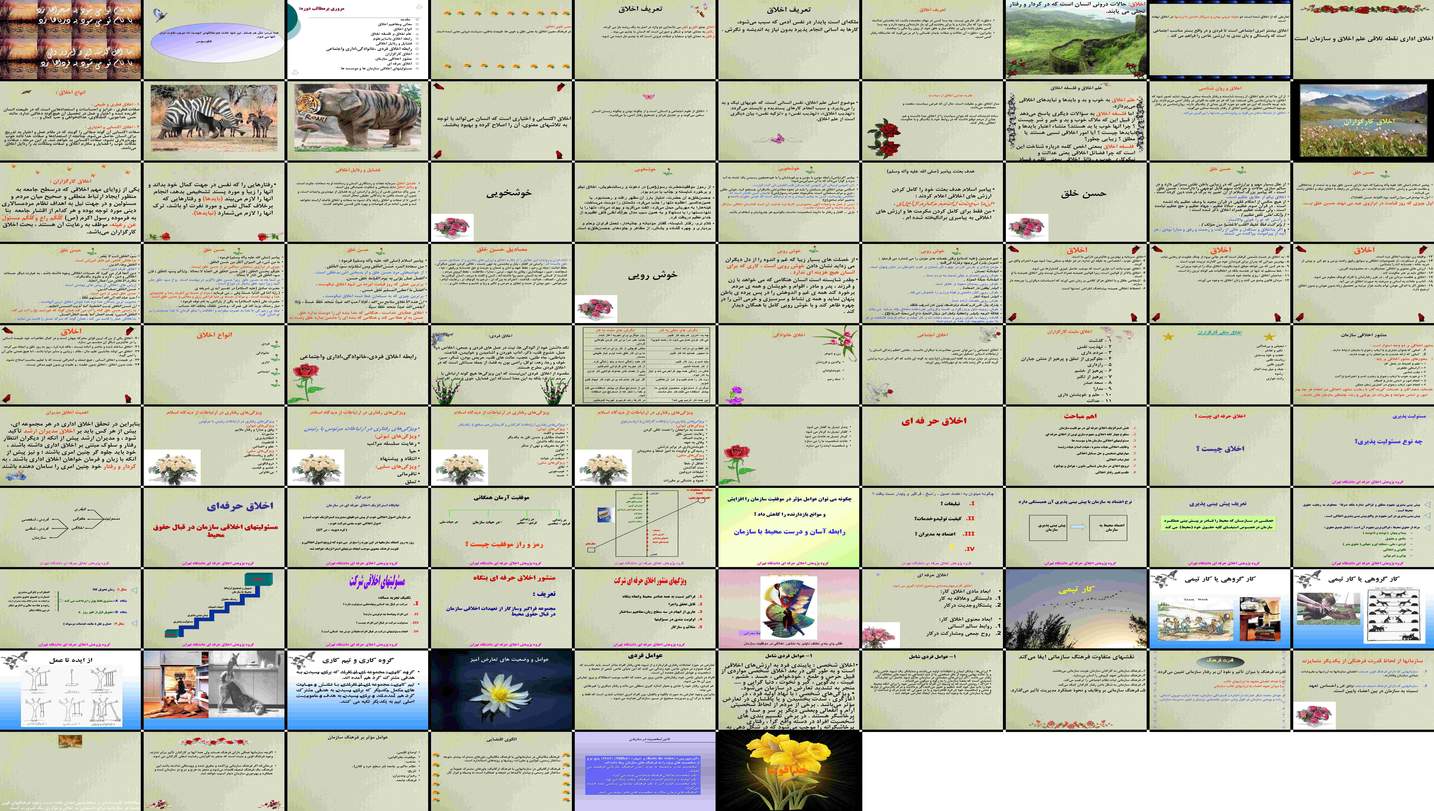Select the 'اهم مباحث' slide thumbnail
The height and width of the screenshot is (811, 1434).
click(1075, 445)
